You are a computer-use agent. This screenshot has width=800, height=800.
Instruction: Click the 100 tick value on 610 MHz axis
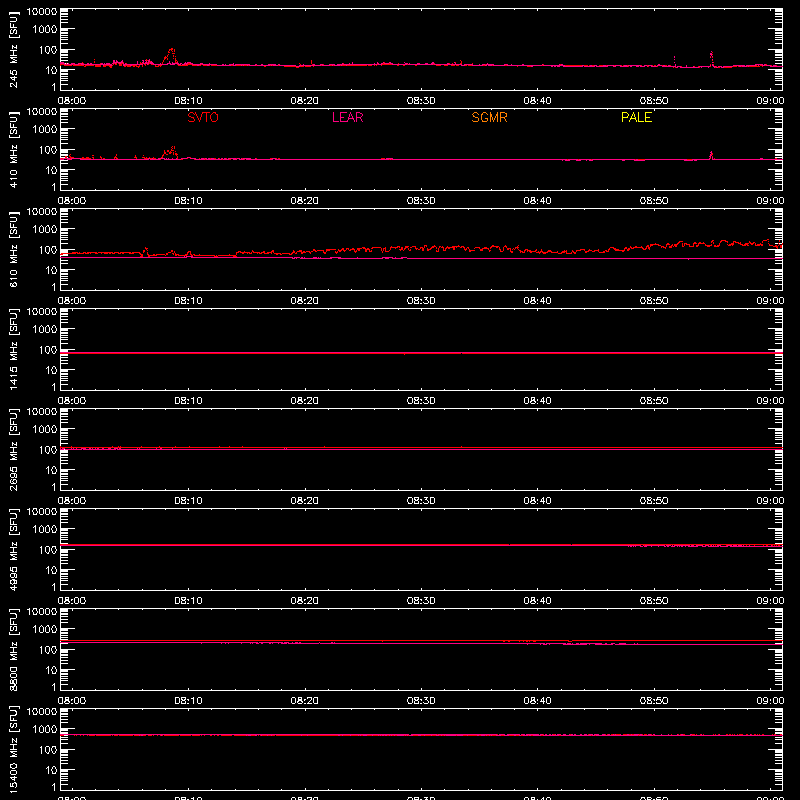tap(48, 250)
